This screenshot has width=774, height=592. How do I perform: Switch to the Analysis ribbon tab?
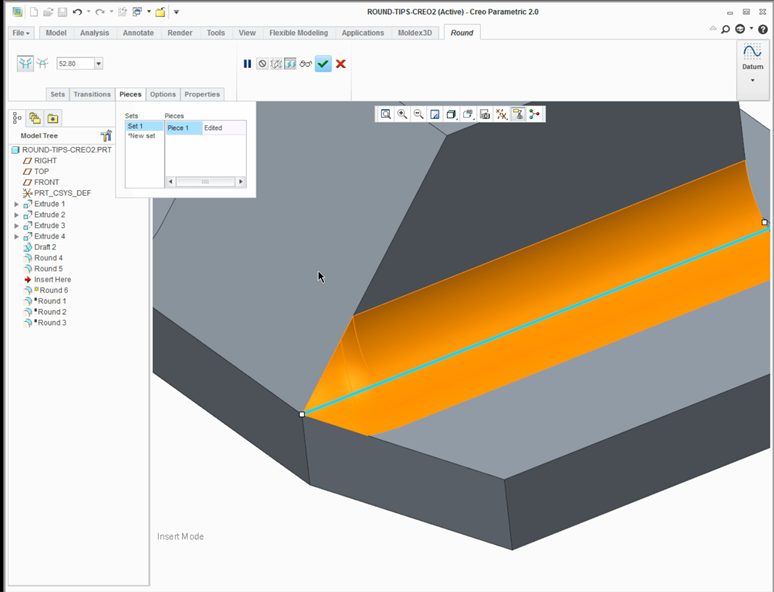pyautogui.click(x=94, y=33)
